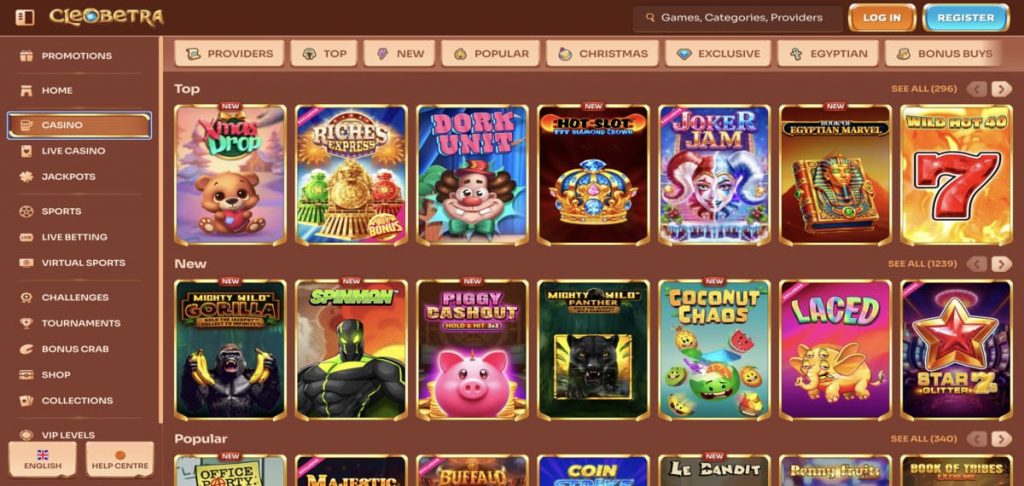This screenshot has width=1024, height=486.
Task: Focus the games search field
Action: click(738, 18)
